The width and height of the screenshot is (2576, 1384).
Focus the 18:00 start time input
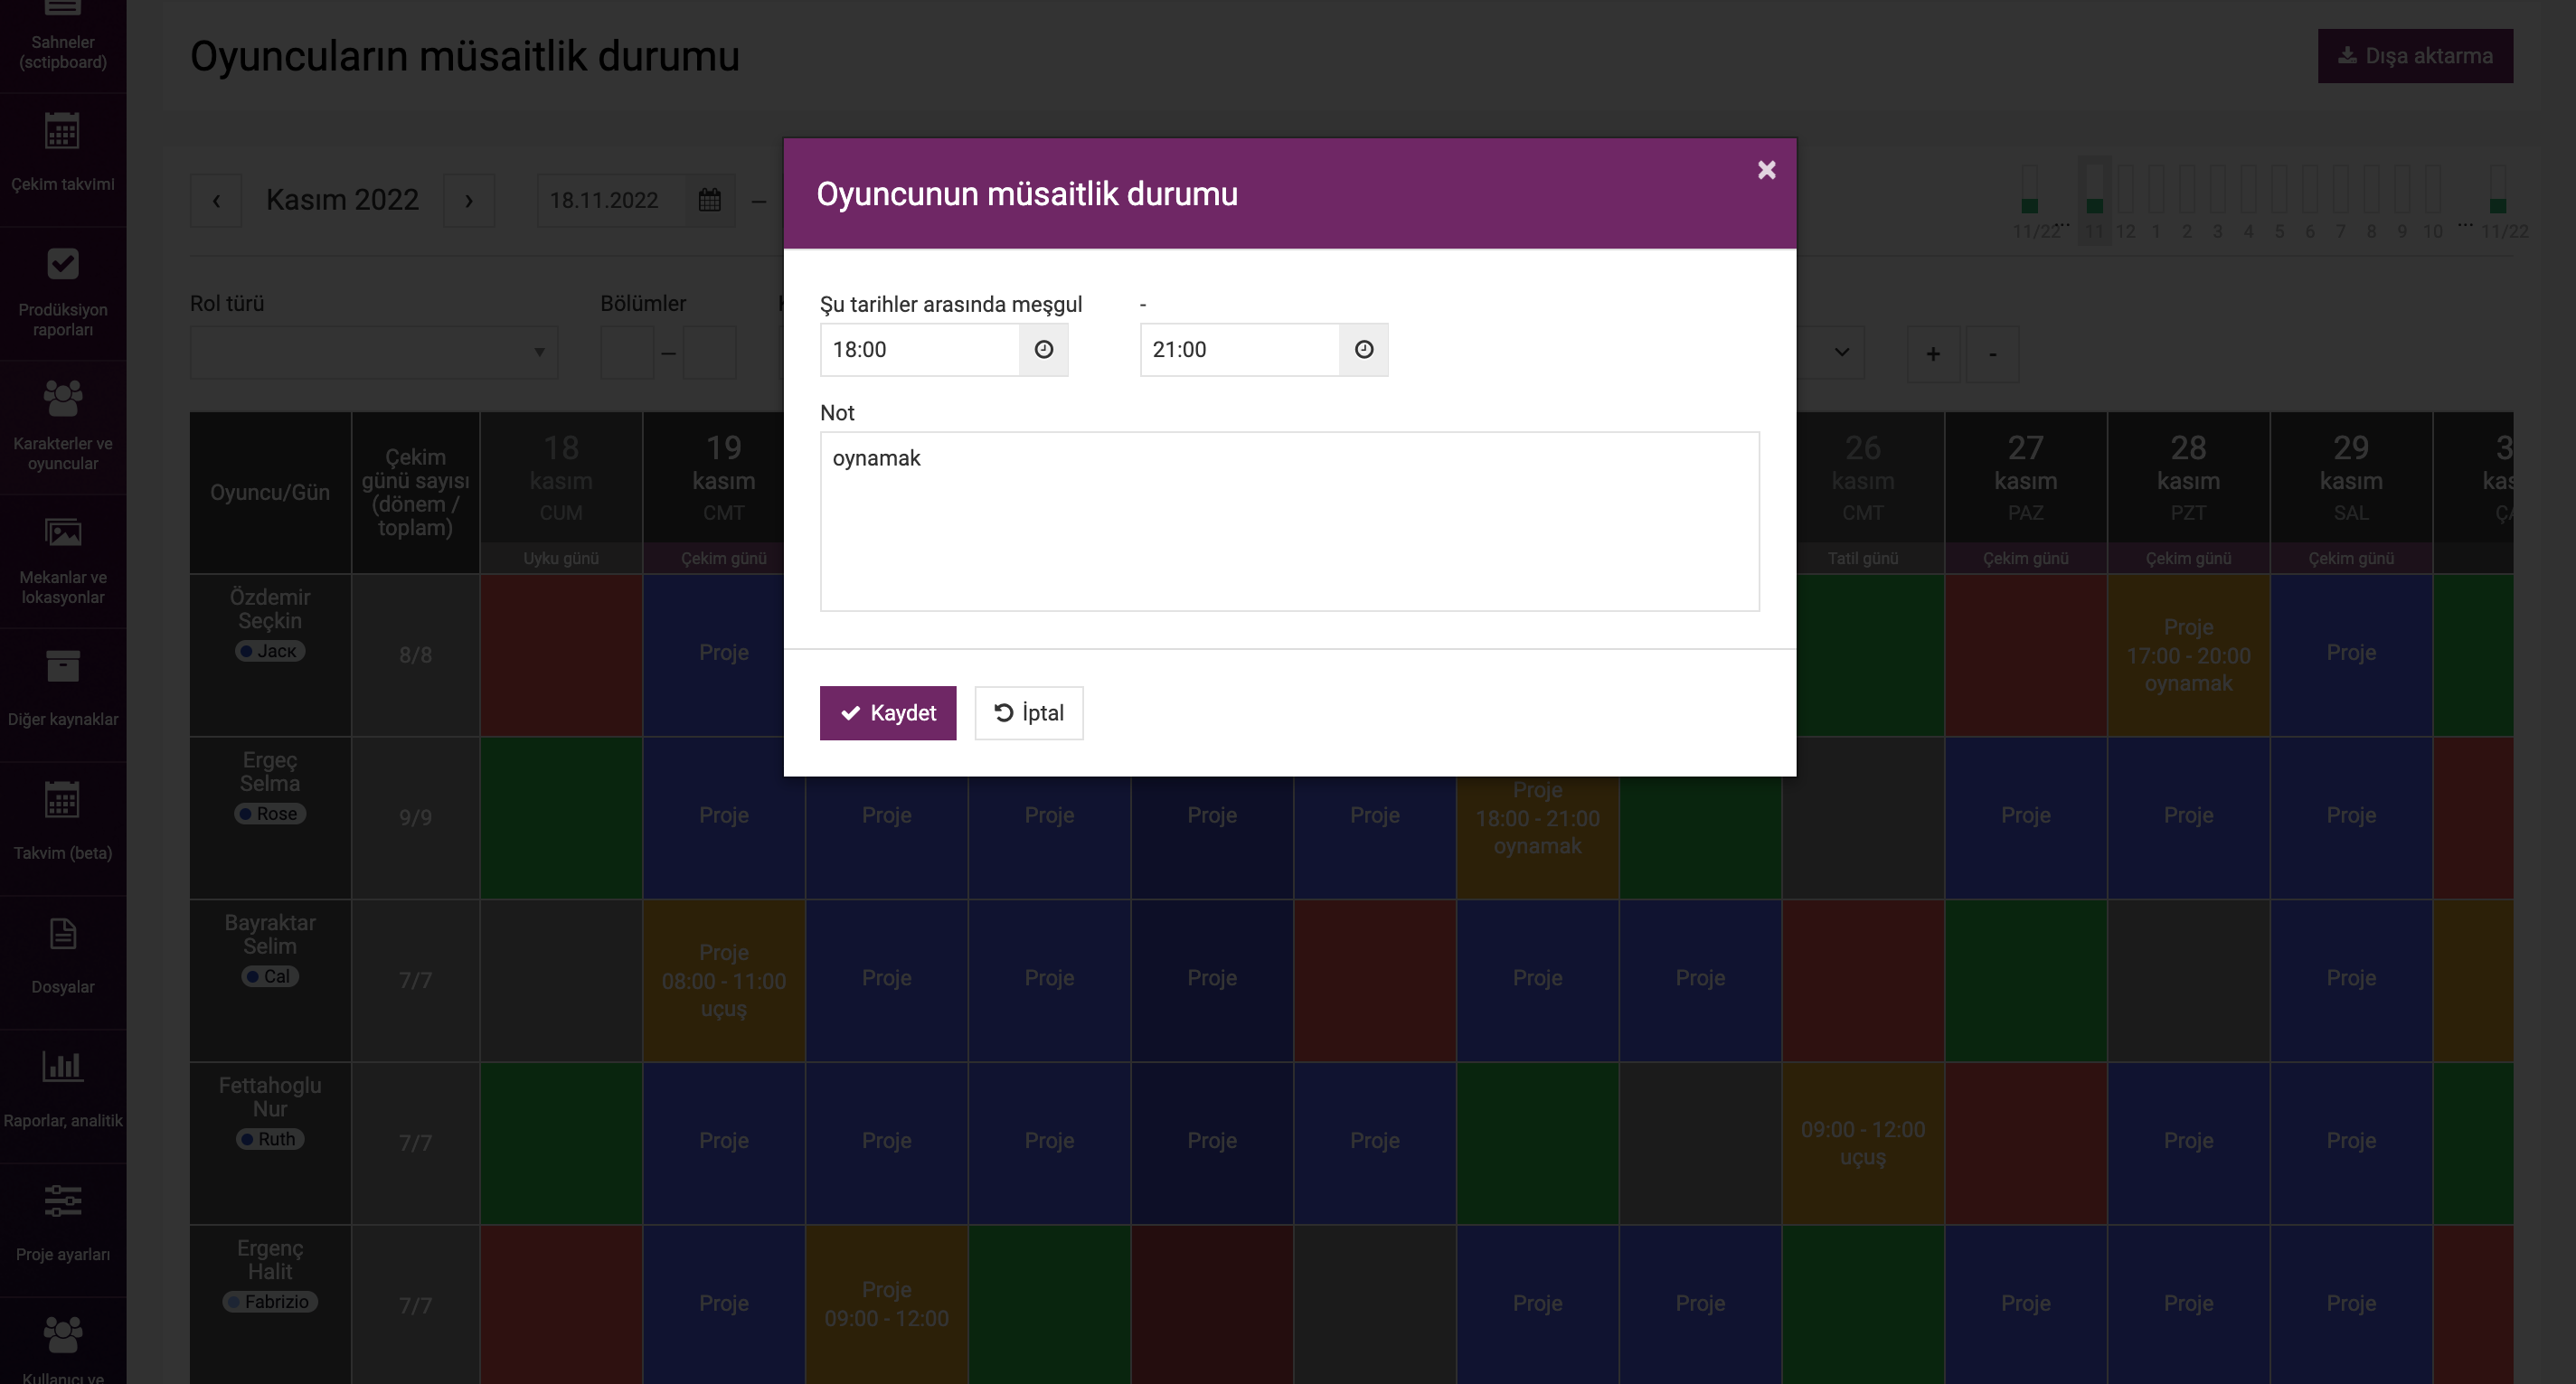(x=920, y=349)
